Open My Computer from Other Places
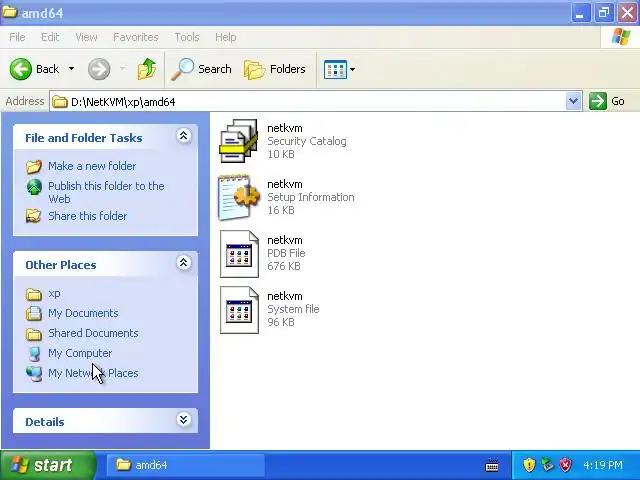Image resolution: width=640 pixels, height=480 pixels. point(80,353)
